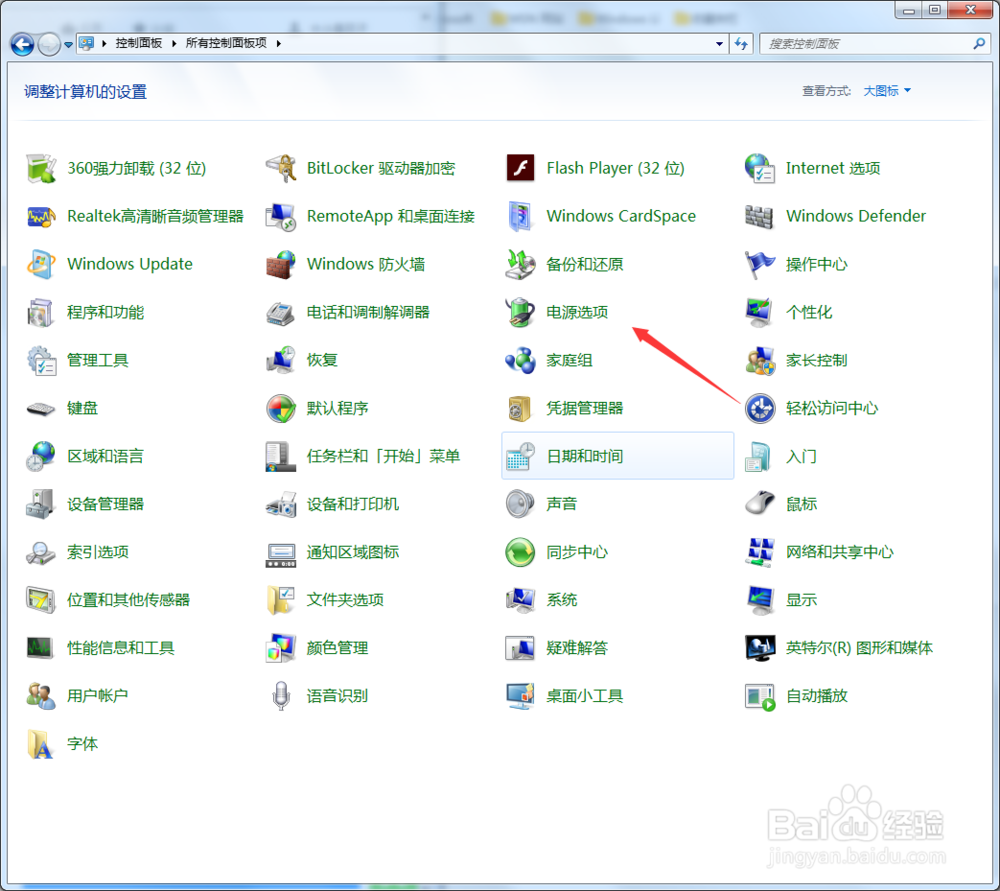Open 个性化 icon
The height and width of the screenshot is (891, 1000).
[760, 313]
